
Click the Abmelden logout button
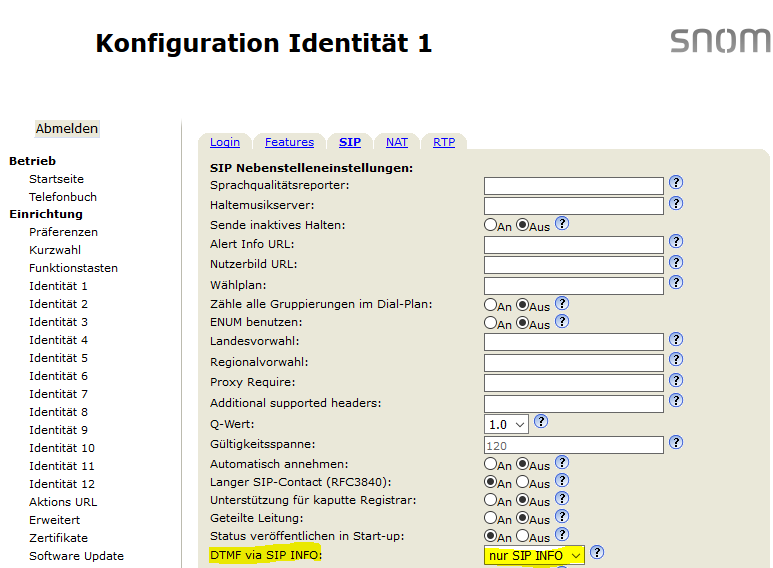67,129
